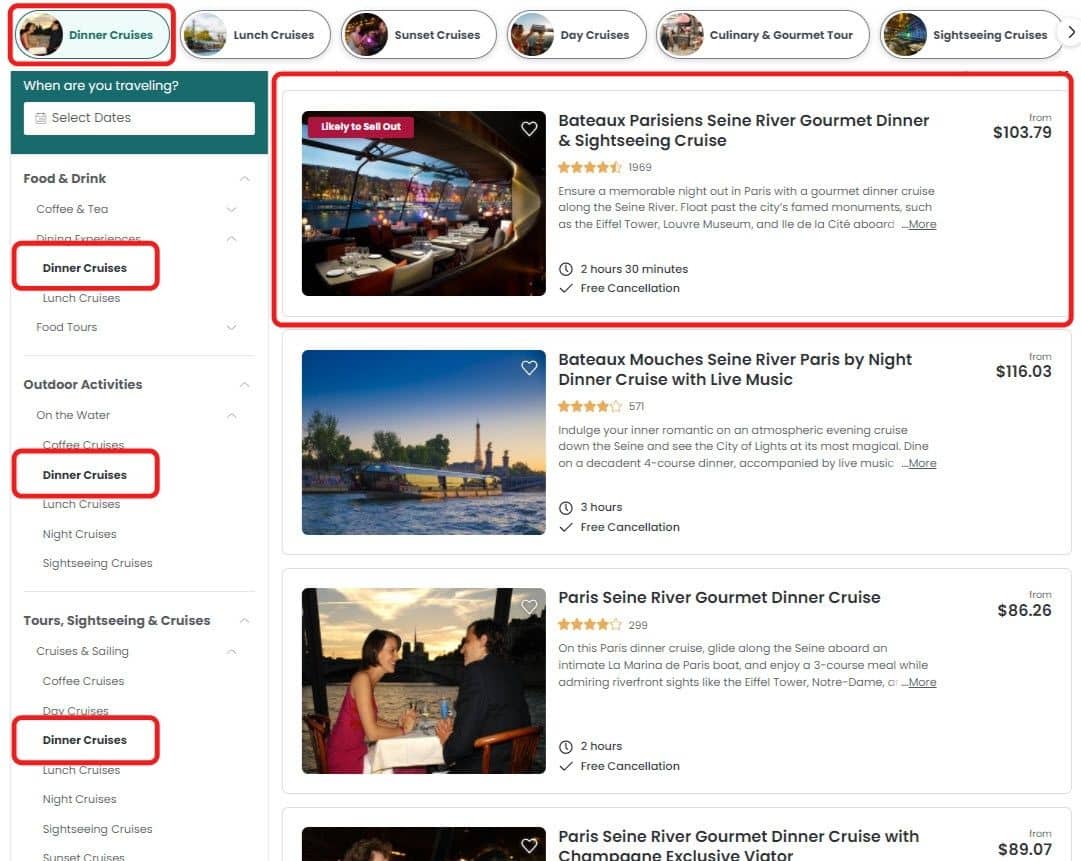Viewport: 1081px width, 861px height.
Task: Click the clock icon beside 2 hours 30 minutes
Action: (566, 269)
